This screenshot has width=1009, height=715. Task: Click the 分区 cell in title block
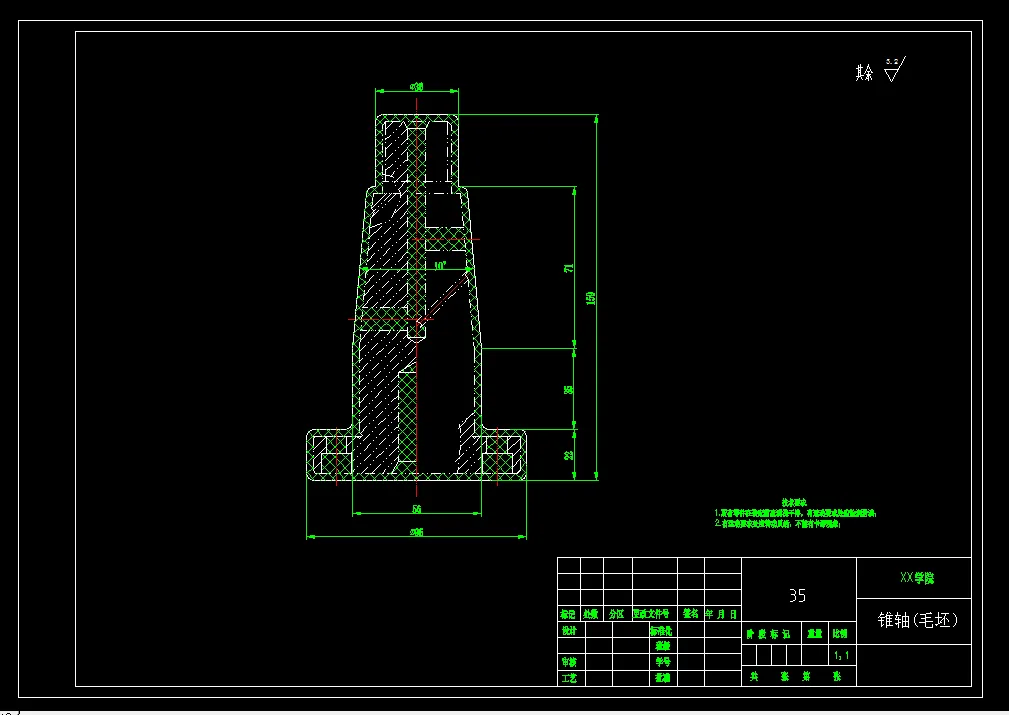tap(616, 614)
